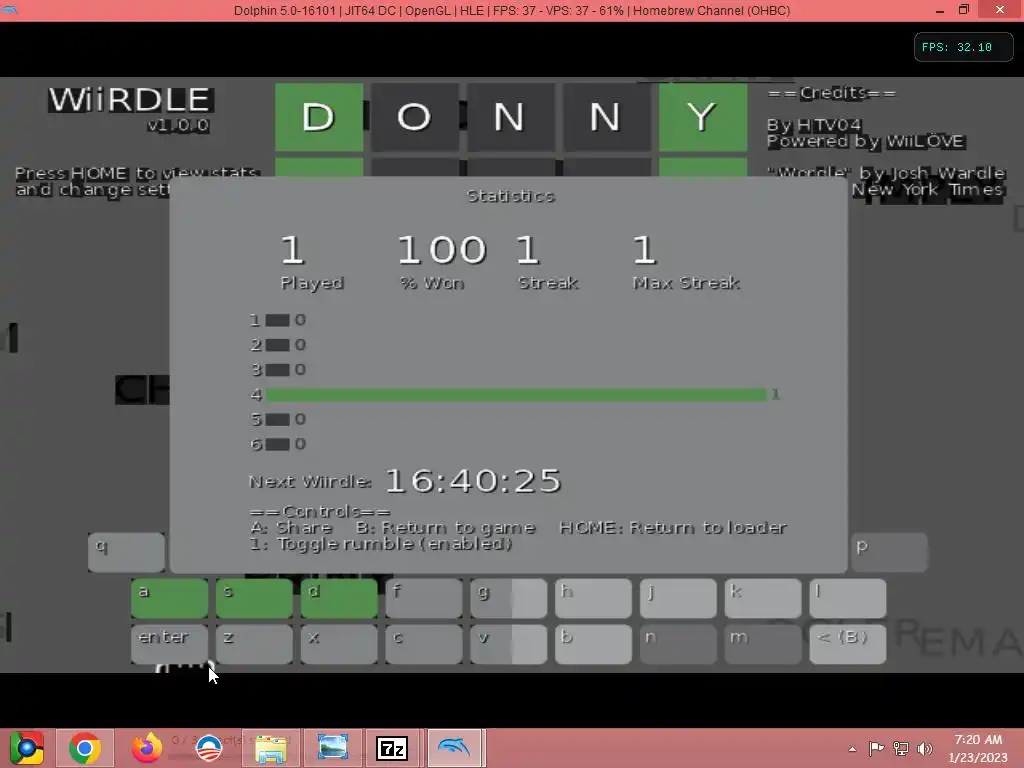Open the taskbar app with the blue, red and white circle icon
Screen dimensions: 1024x768
(x=209, y=748)
